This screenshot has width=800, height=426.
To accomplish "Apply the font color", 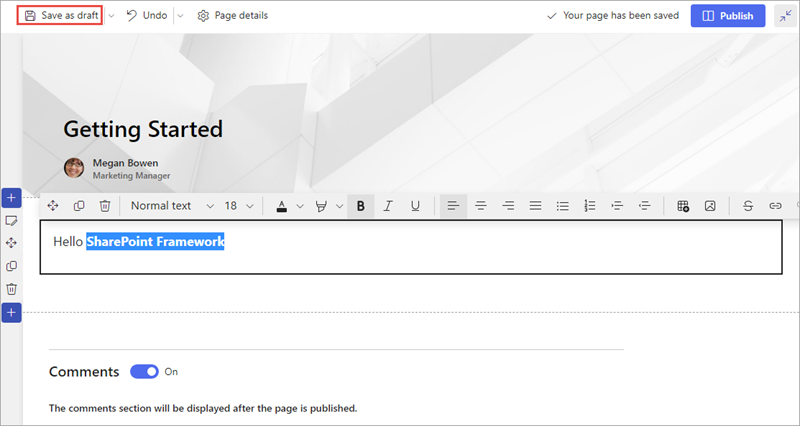I will pos(282,206).
